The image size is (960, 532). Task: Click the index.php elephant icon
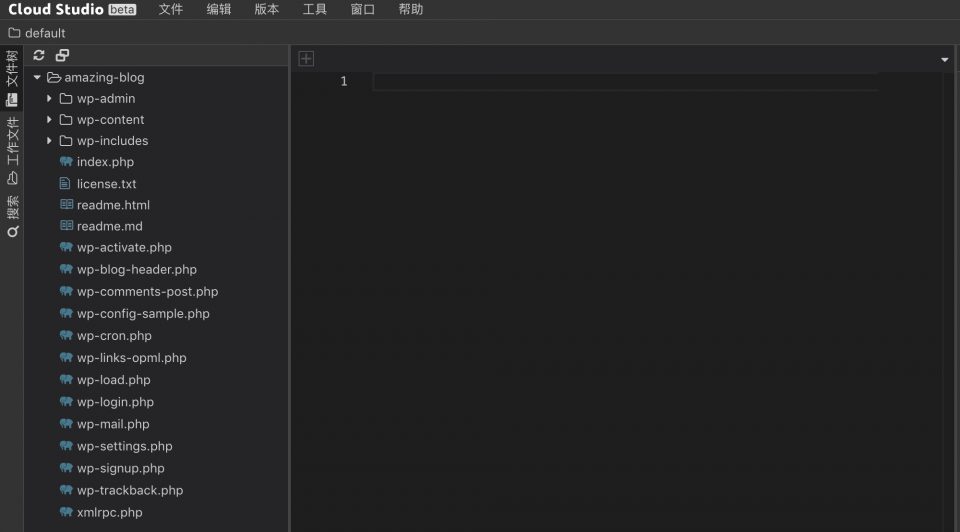point(66,162)
